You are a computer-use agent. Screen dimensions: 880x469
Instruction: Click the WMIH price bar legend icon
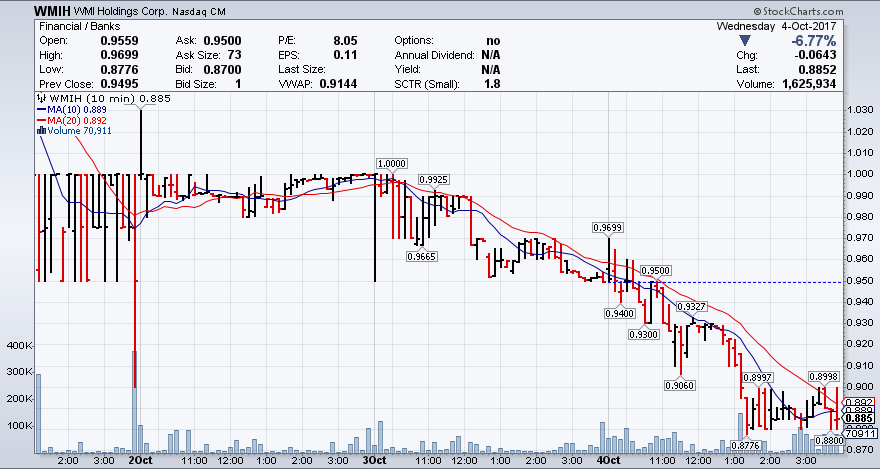click(40, 98)
